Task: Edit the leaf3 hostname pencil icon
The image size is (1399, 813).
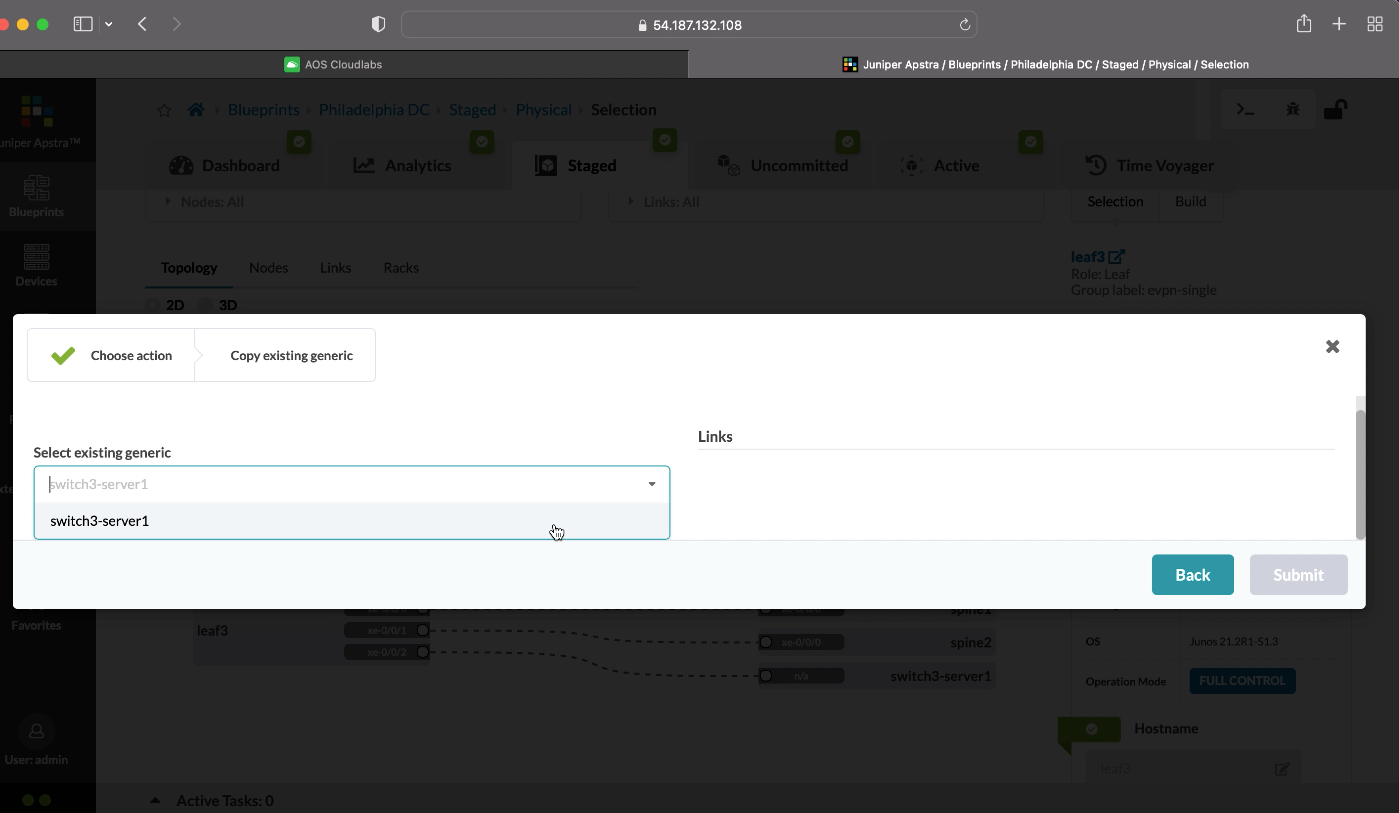Action: (x=1281, y=769)
